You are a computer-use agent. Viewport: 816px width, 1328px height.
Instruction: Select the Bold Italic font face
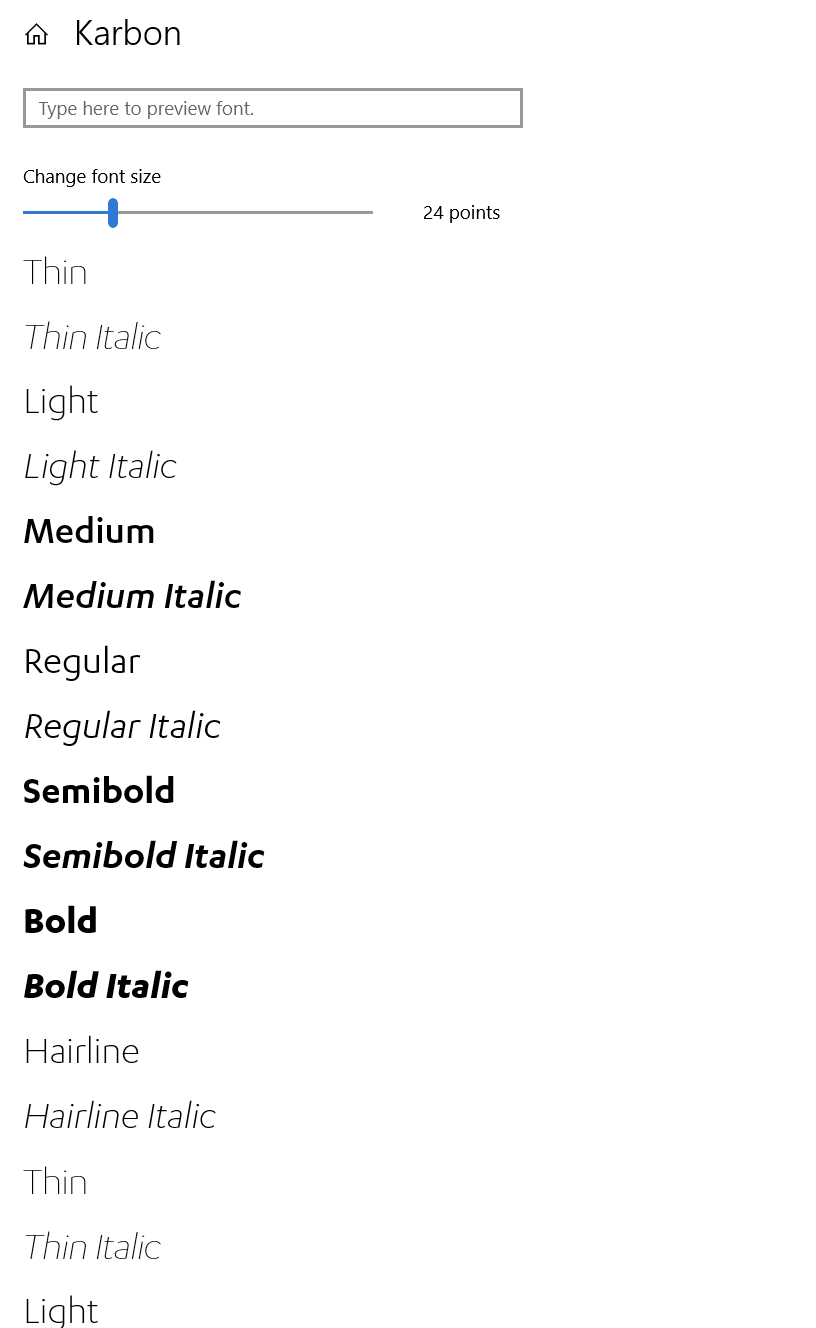105,985
